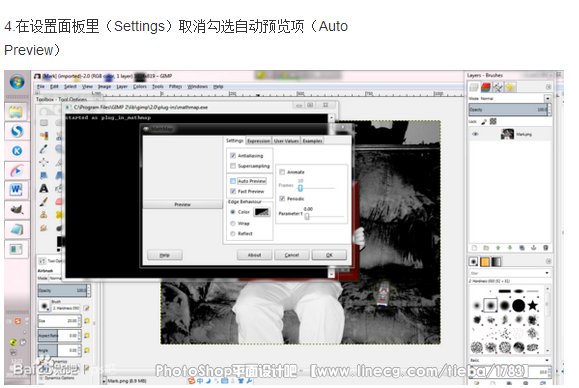Select the Eraser tool in Toolbox
This screenshot has height=388, width=579.
coord(59,202)
